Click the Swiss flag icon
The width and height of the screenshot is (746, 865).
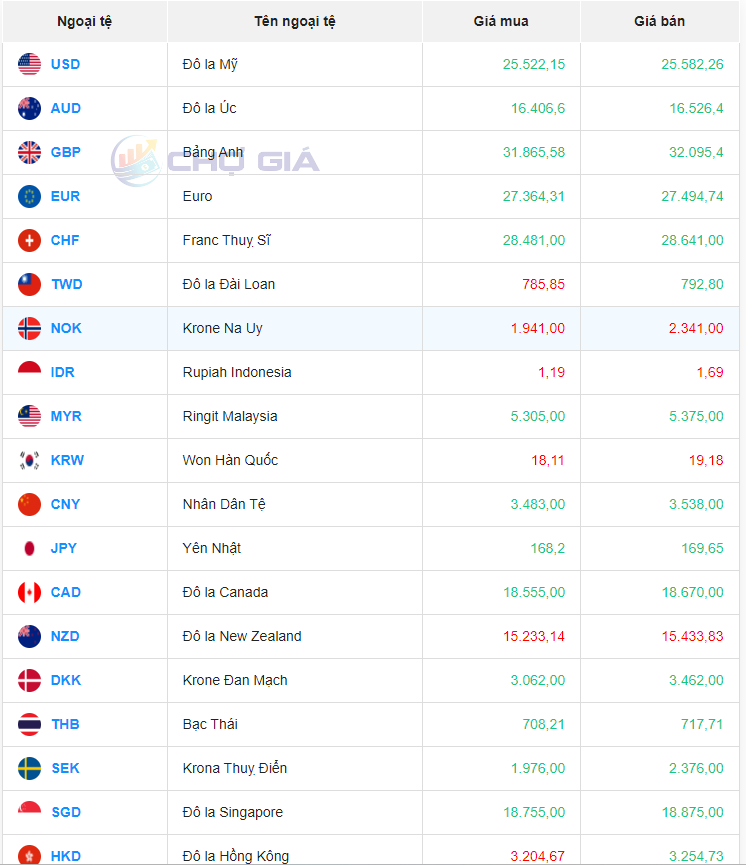point(29,240)
